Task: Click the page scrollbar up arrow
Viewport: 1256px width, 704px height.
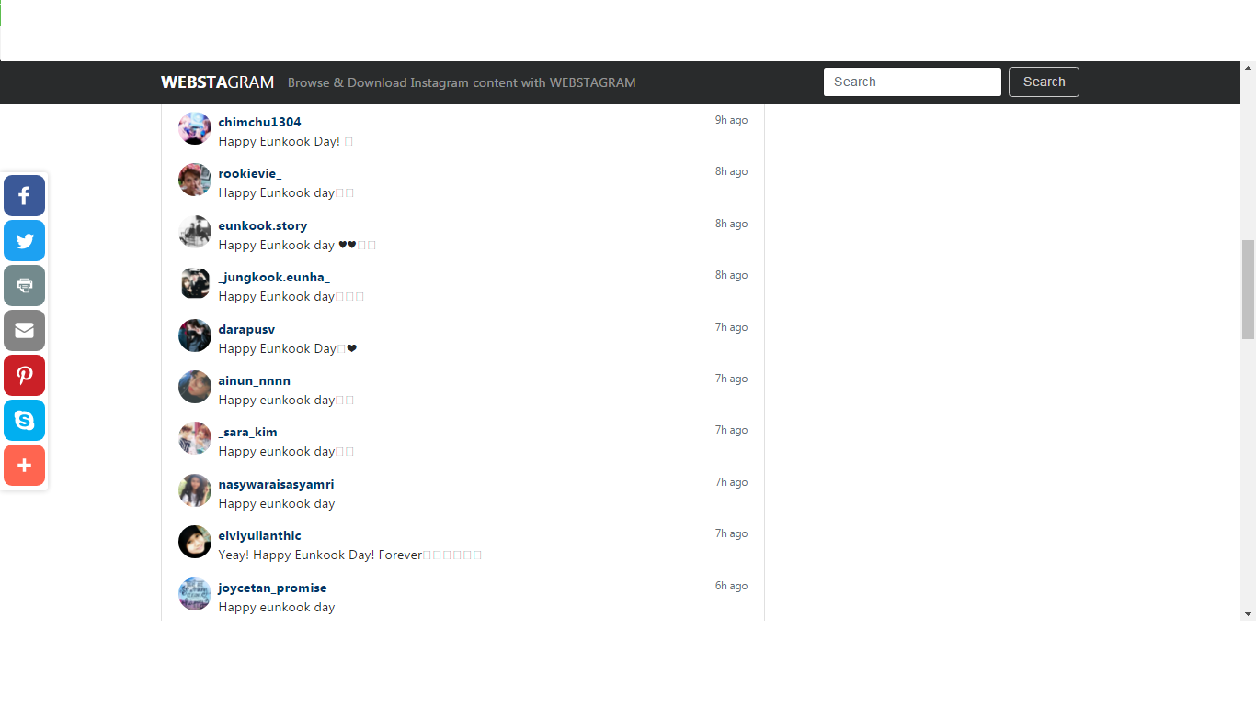Action: [x=1247, y=69]
